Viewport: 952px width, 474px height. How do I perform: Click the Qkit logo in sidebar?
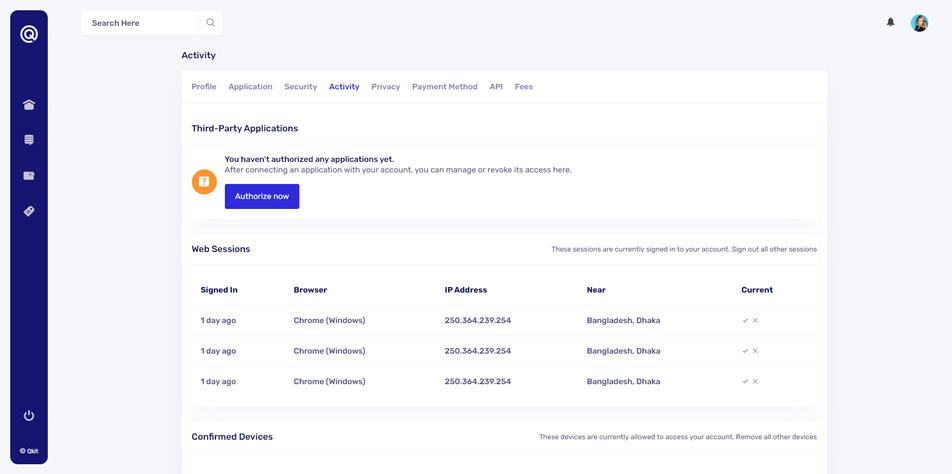(29, 34)
